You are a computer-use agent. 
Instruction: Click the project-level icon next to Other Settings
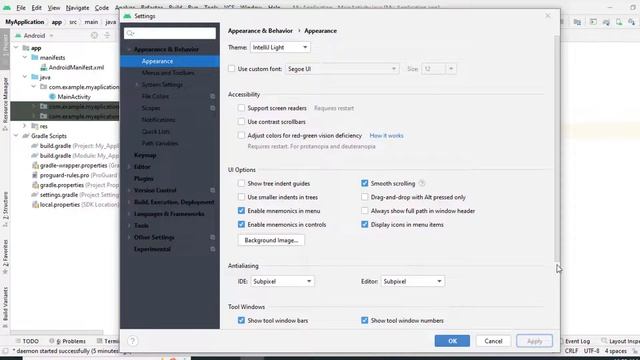pos(213,237)
